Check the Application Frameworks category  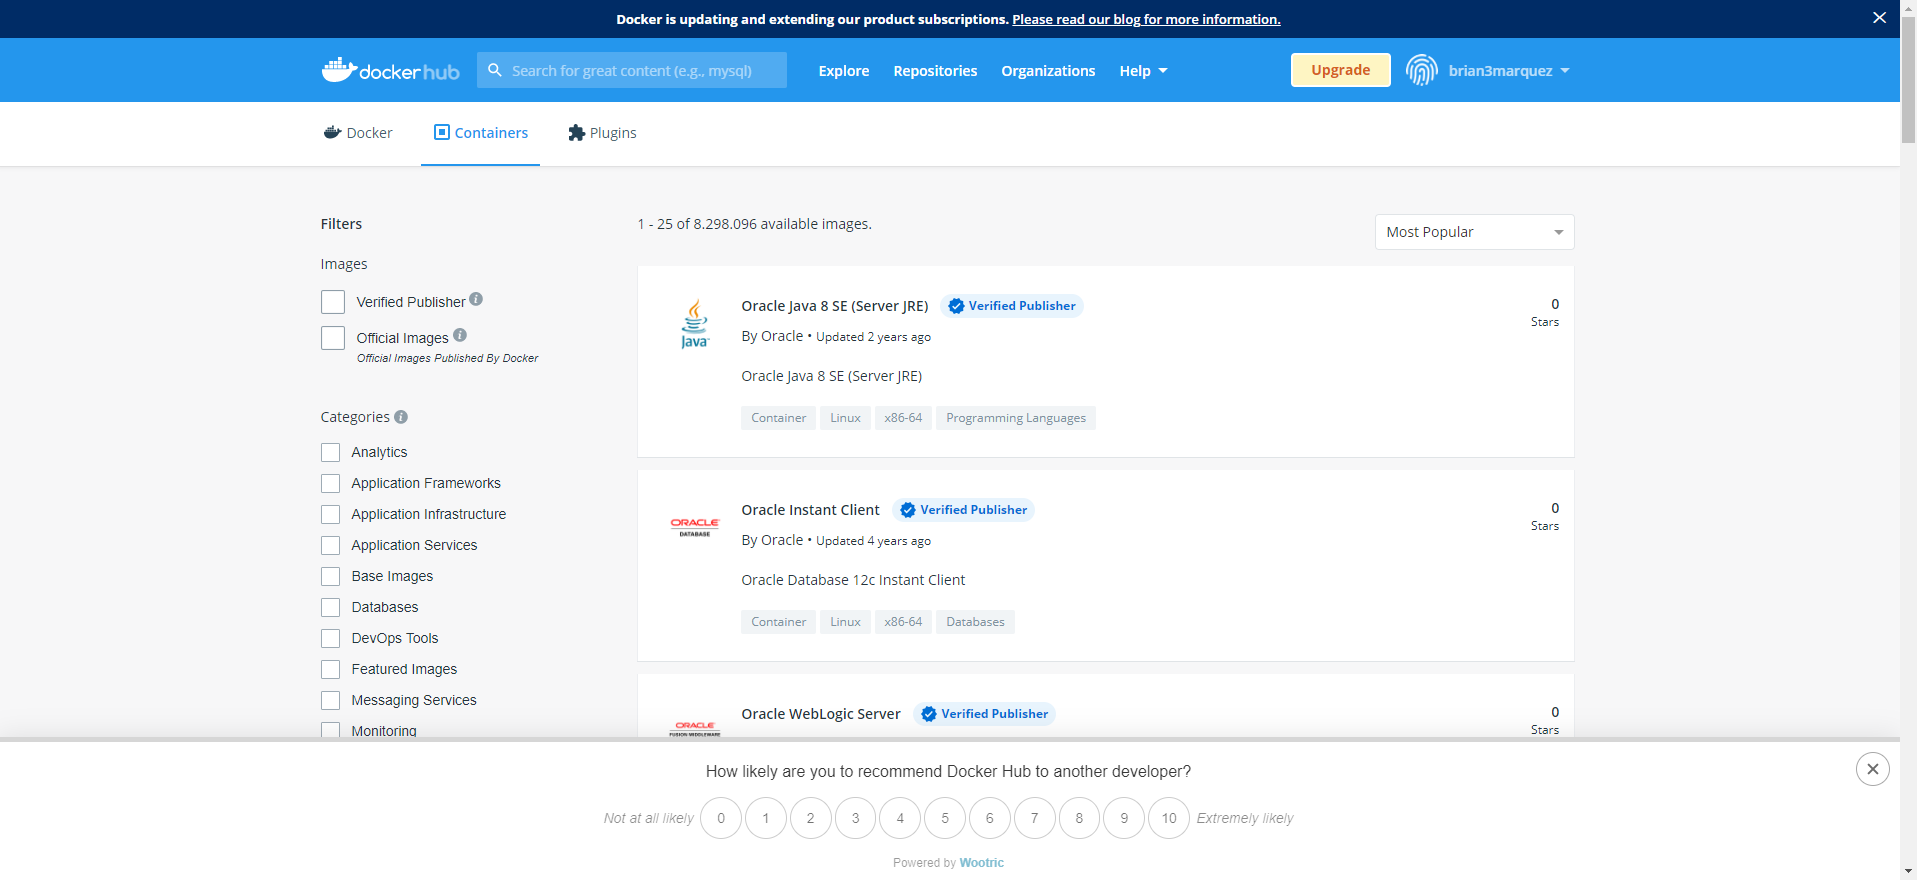click(x=330, y=484)
